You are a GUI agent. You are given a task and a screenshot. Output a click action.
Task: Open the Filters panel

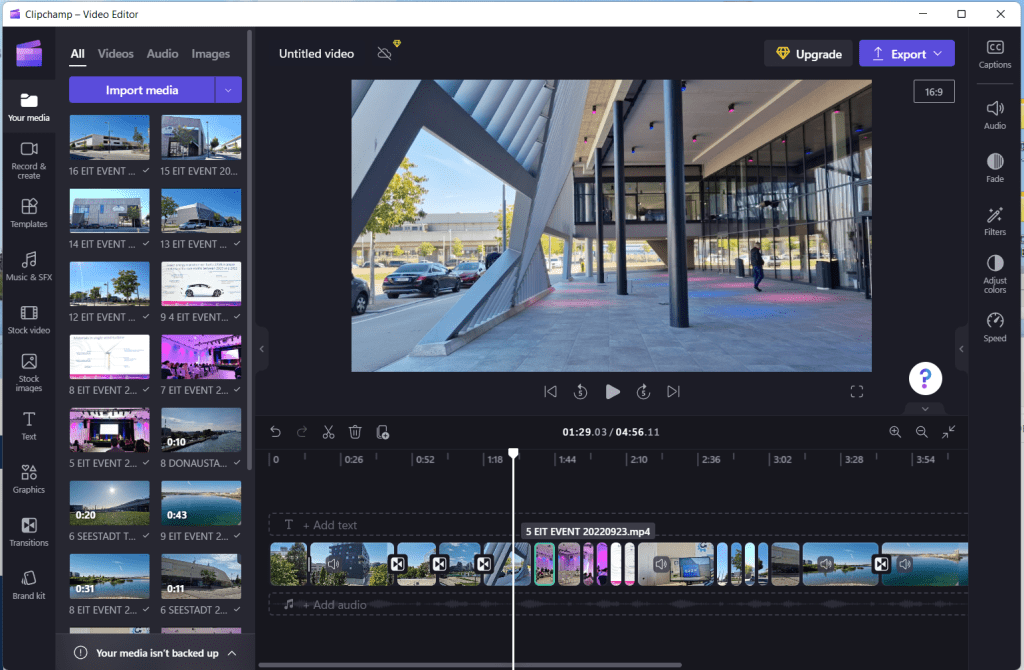pos(994,220)
